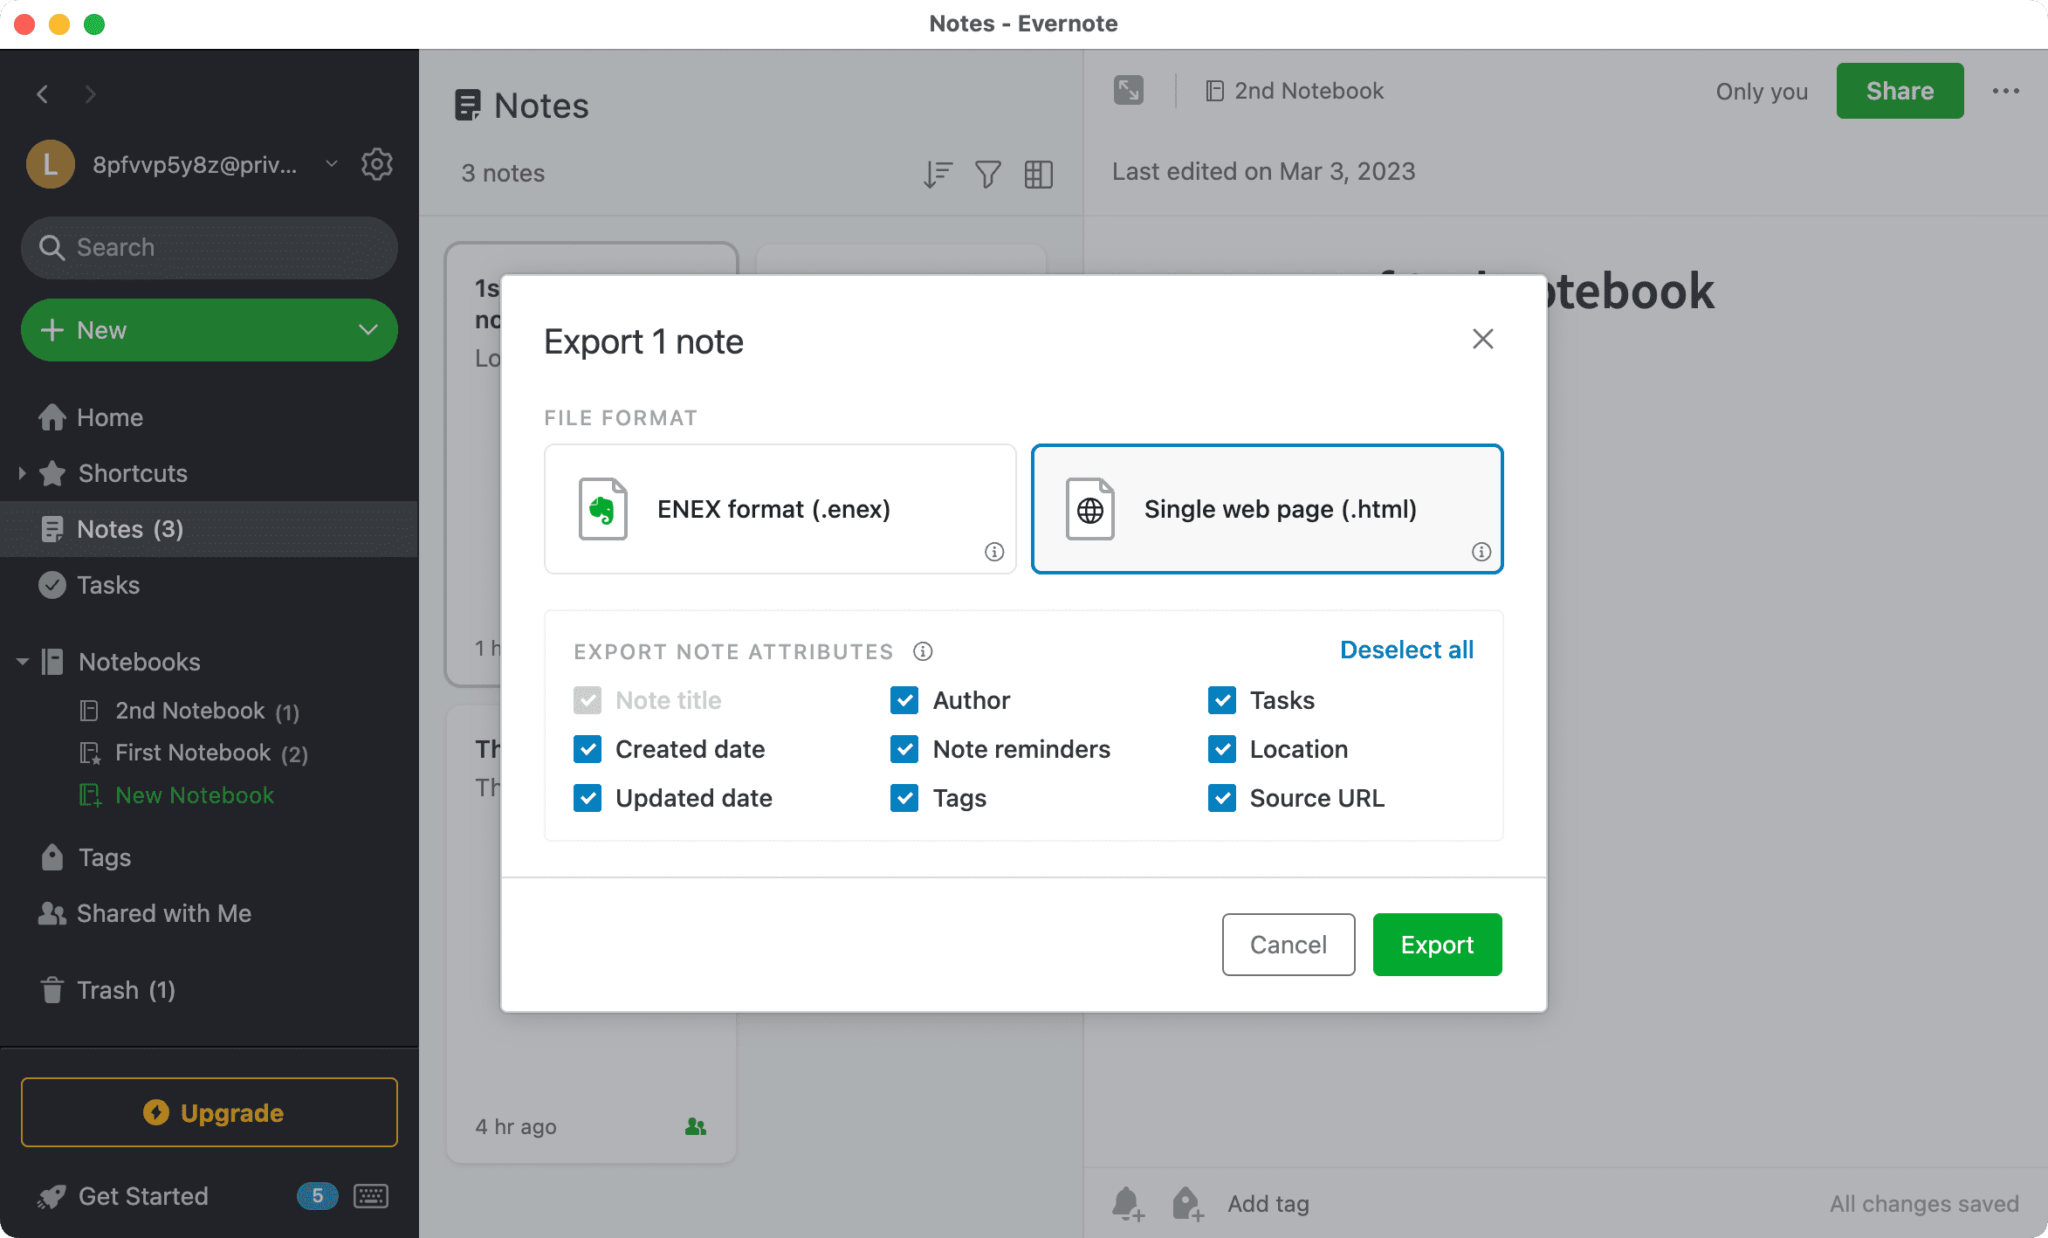The height and width of the screenshot is (1238, 2048).
Task: Uncheck Source URL checkbox
Action: 1222,798
